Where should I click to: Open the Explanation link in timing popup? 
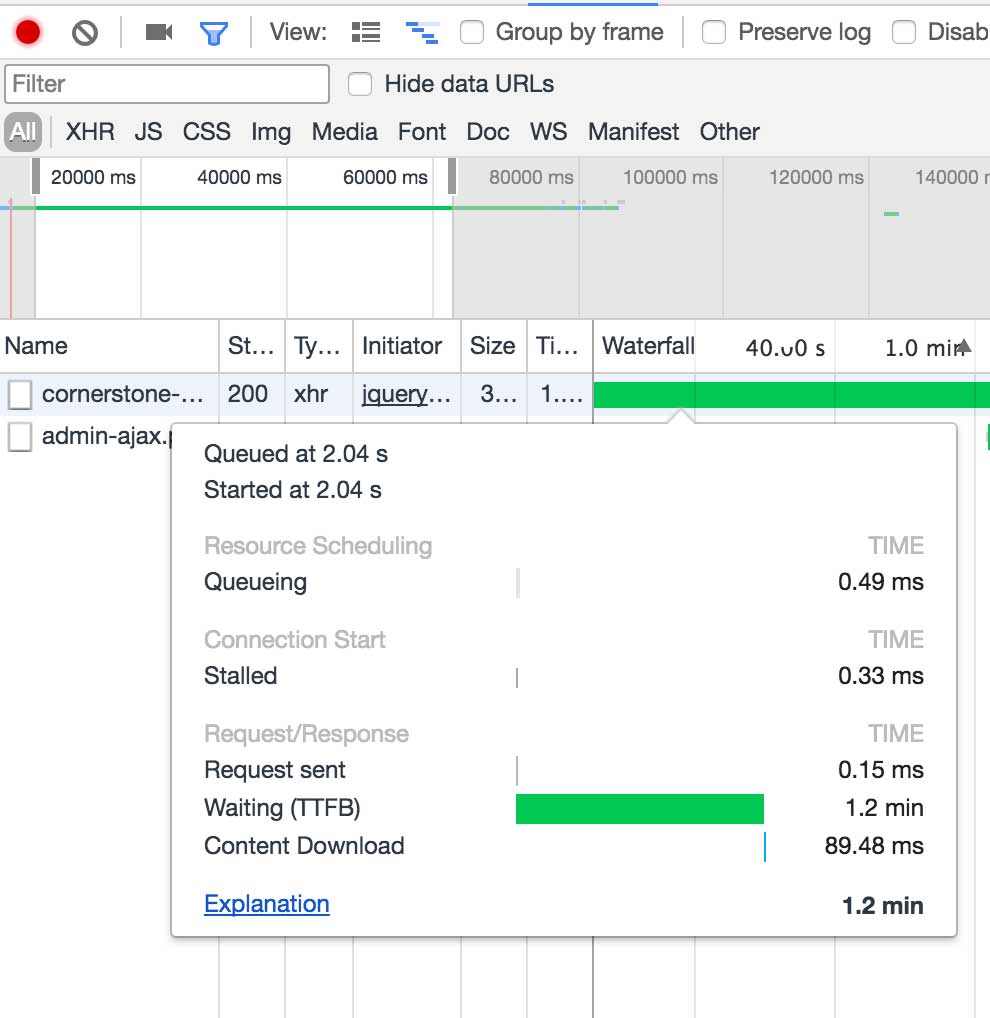click(x=266, y=904)
